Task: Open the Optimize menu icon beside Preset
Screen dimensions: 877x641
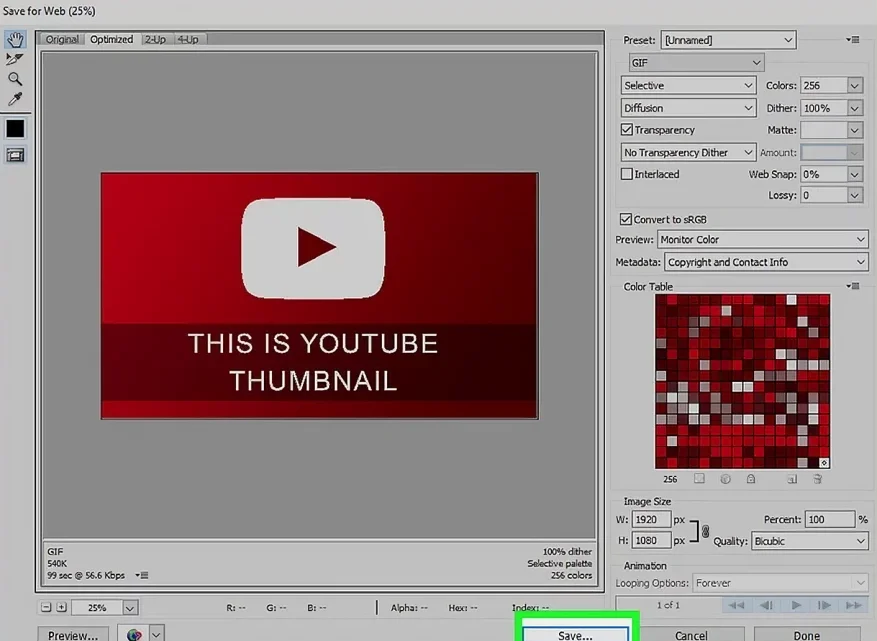Action: pyautogui.click(x=853, y=40)
